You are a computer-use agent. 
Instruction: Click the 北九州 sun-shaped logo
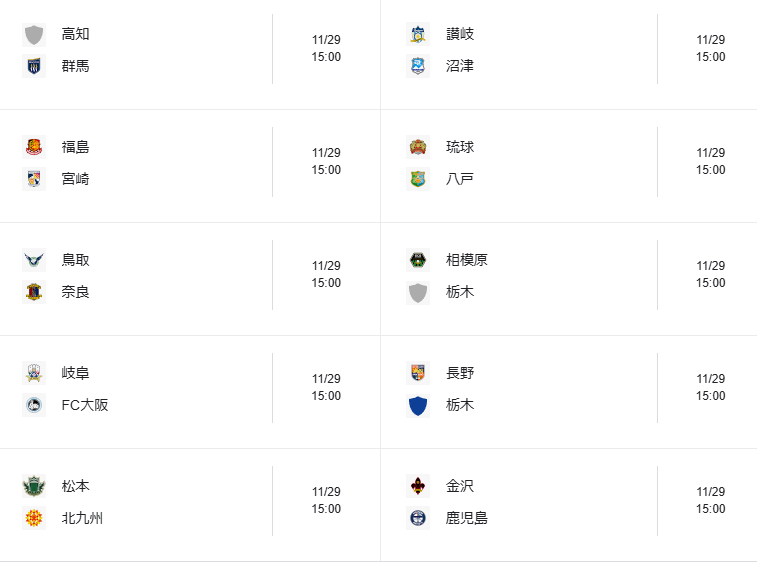[34, 518]
